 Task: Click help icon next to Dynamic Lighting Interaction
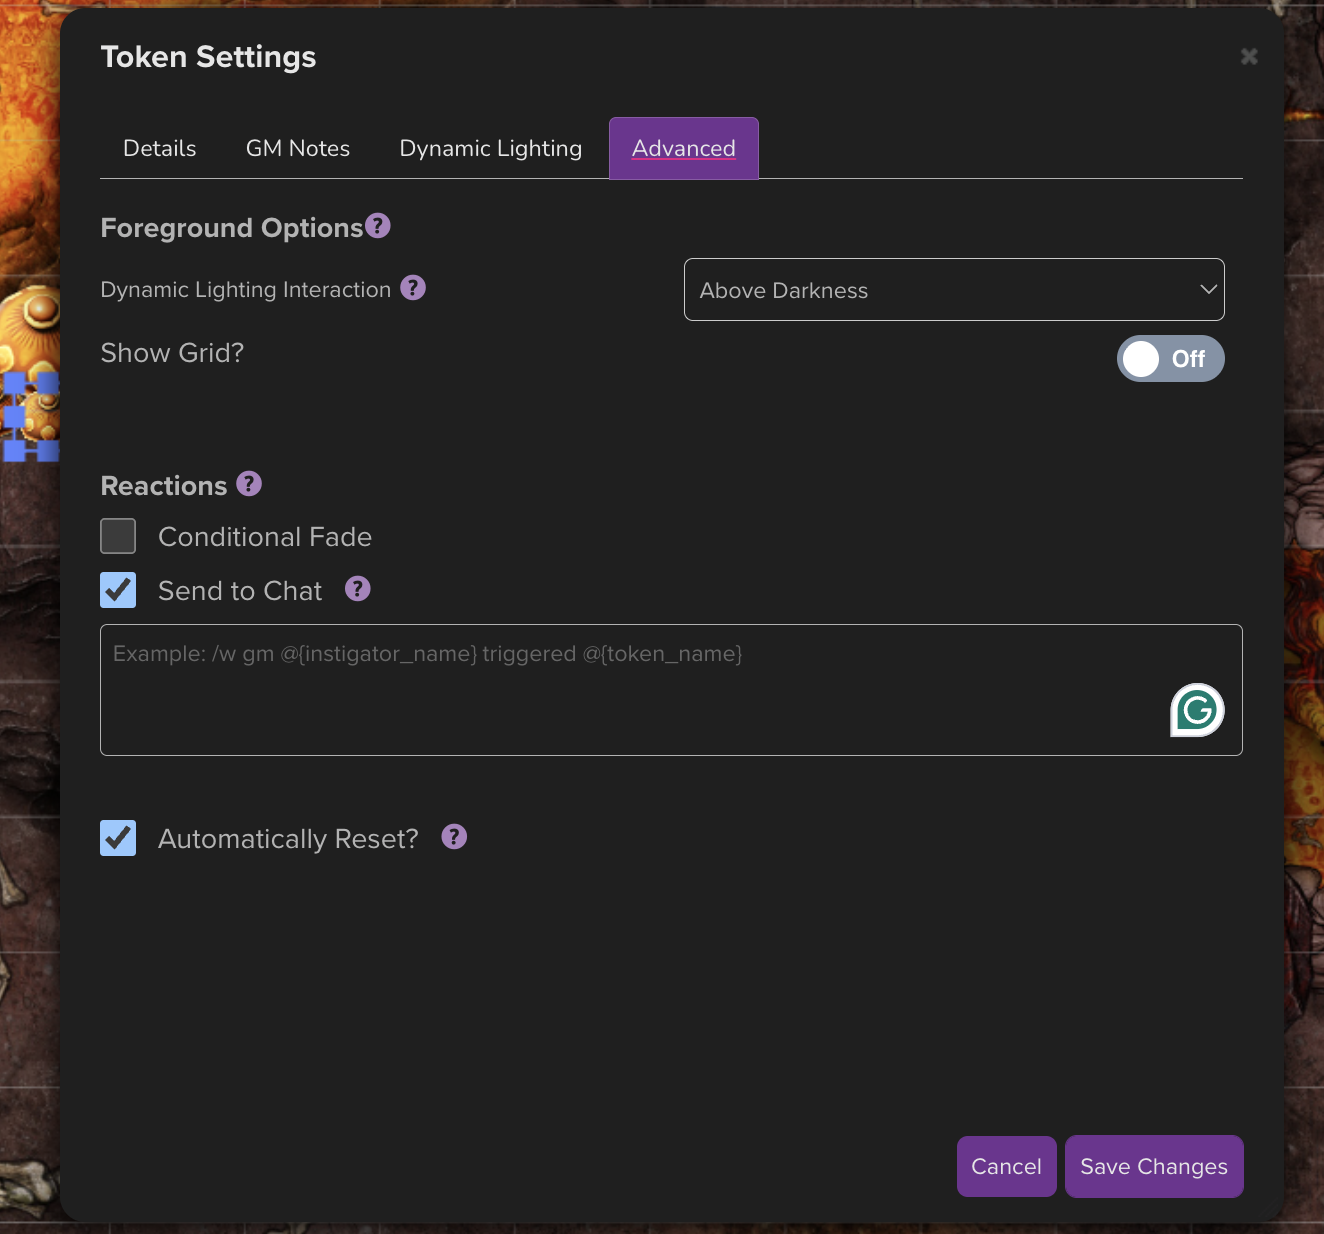click(x=413, y=288)
